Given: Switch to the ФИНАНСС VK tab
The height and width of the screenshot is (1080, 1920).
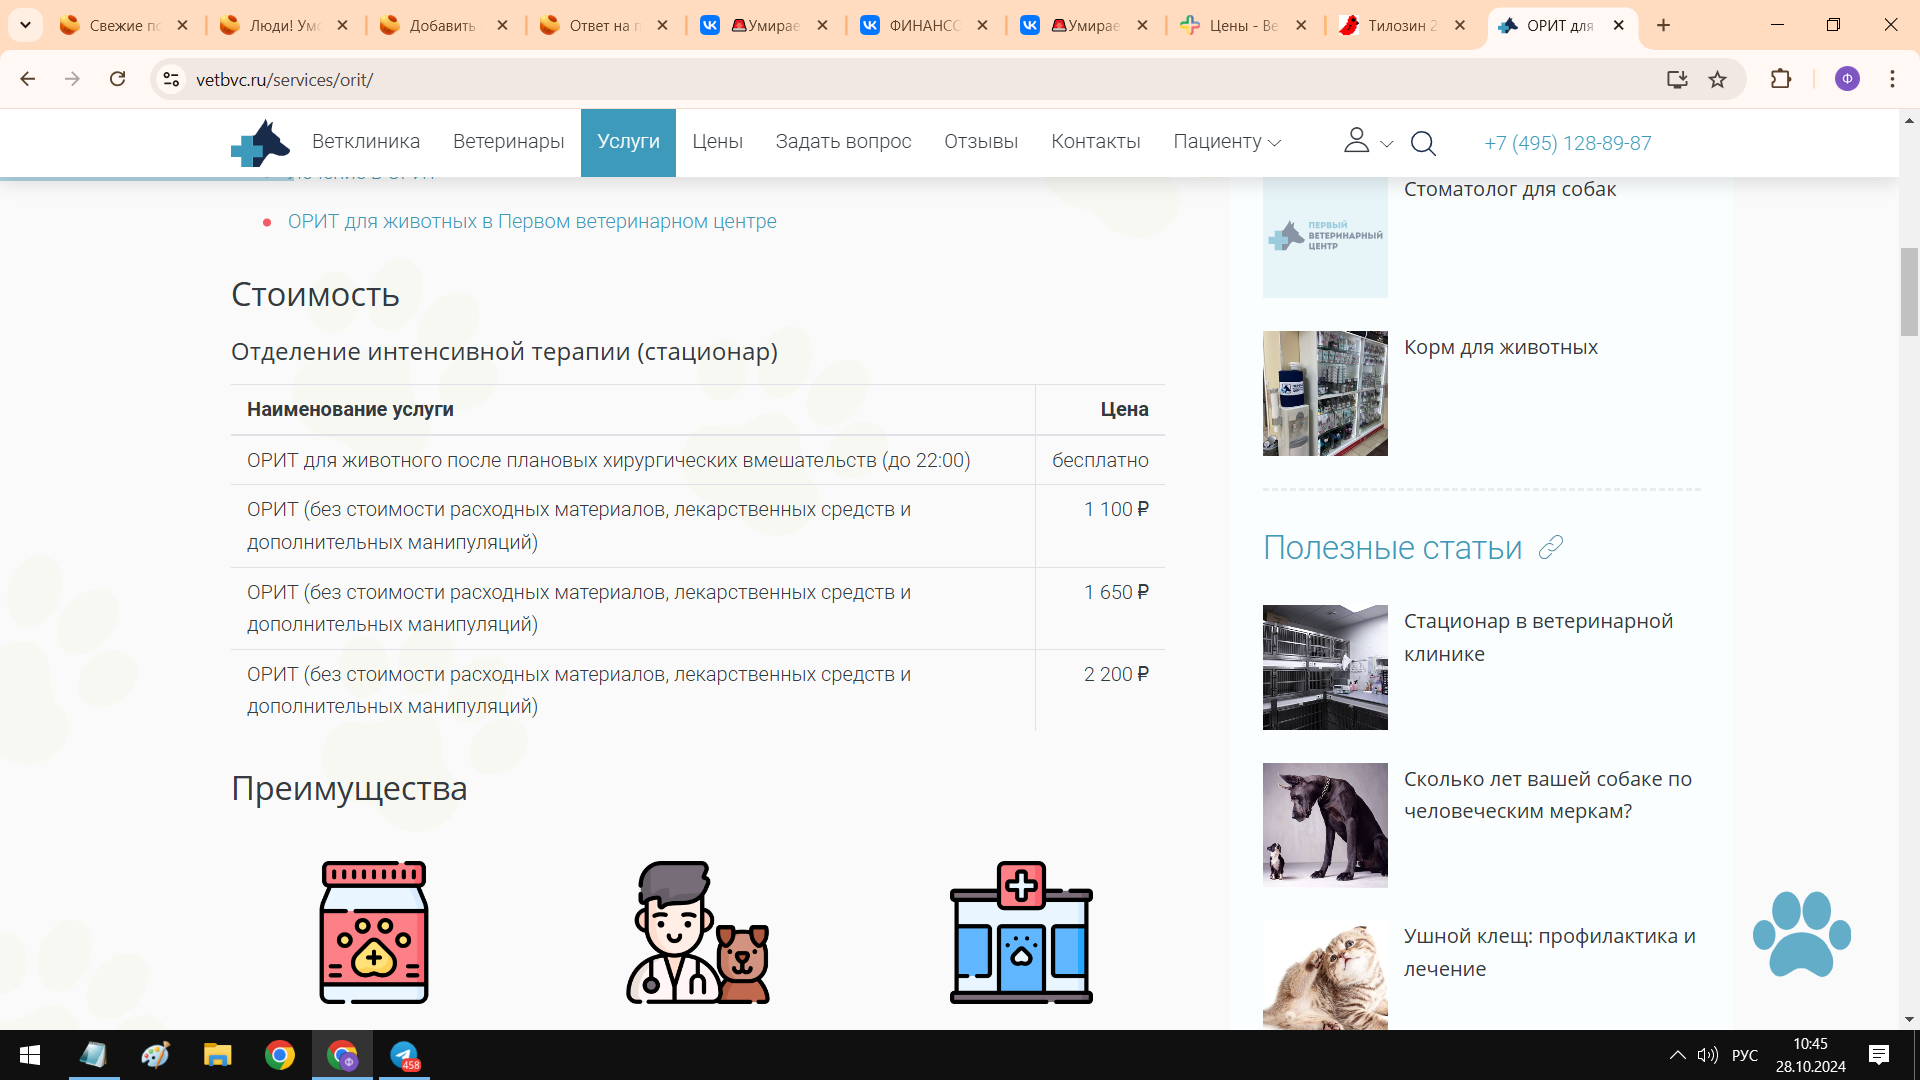Looking at the screenshot, I should [924, 26].
